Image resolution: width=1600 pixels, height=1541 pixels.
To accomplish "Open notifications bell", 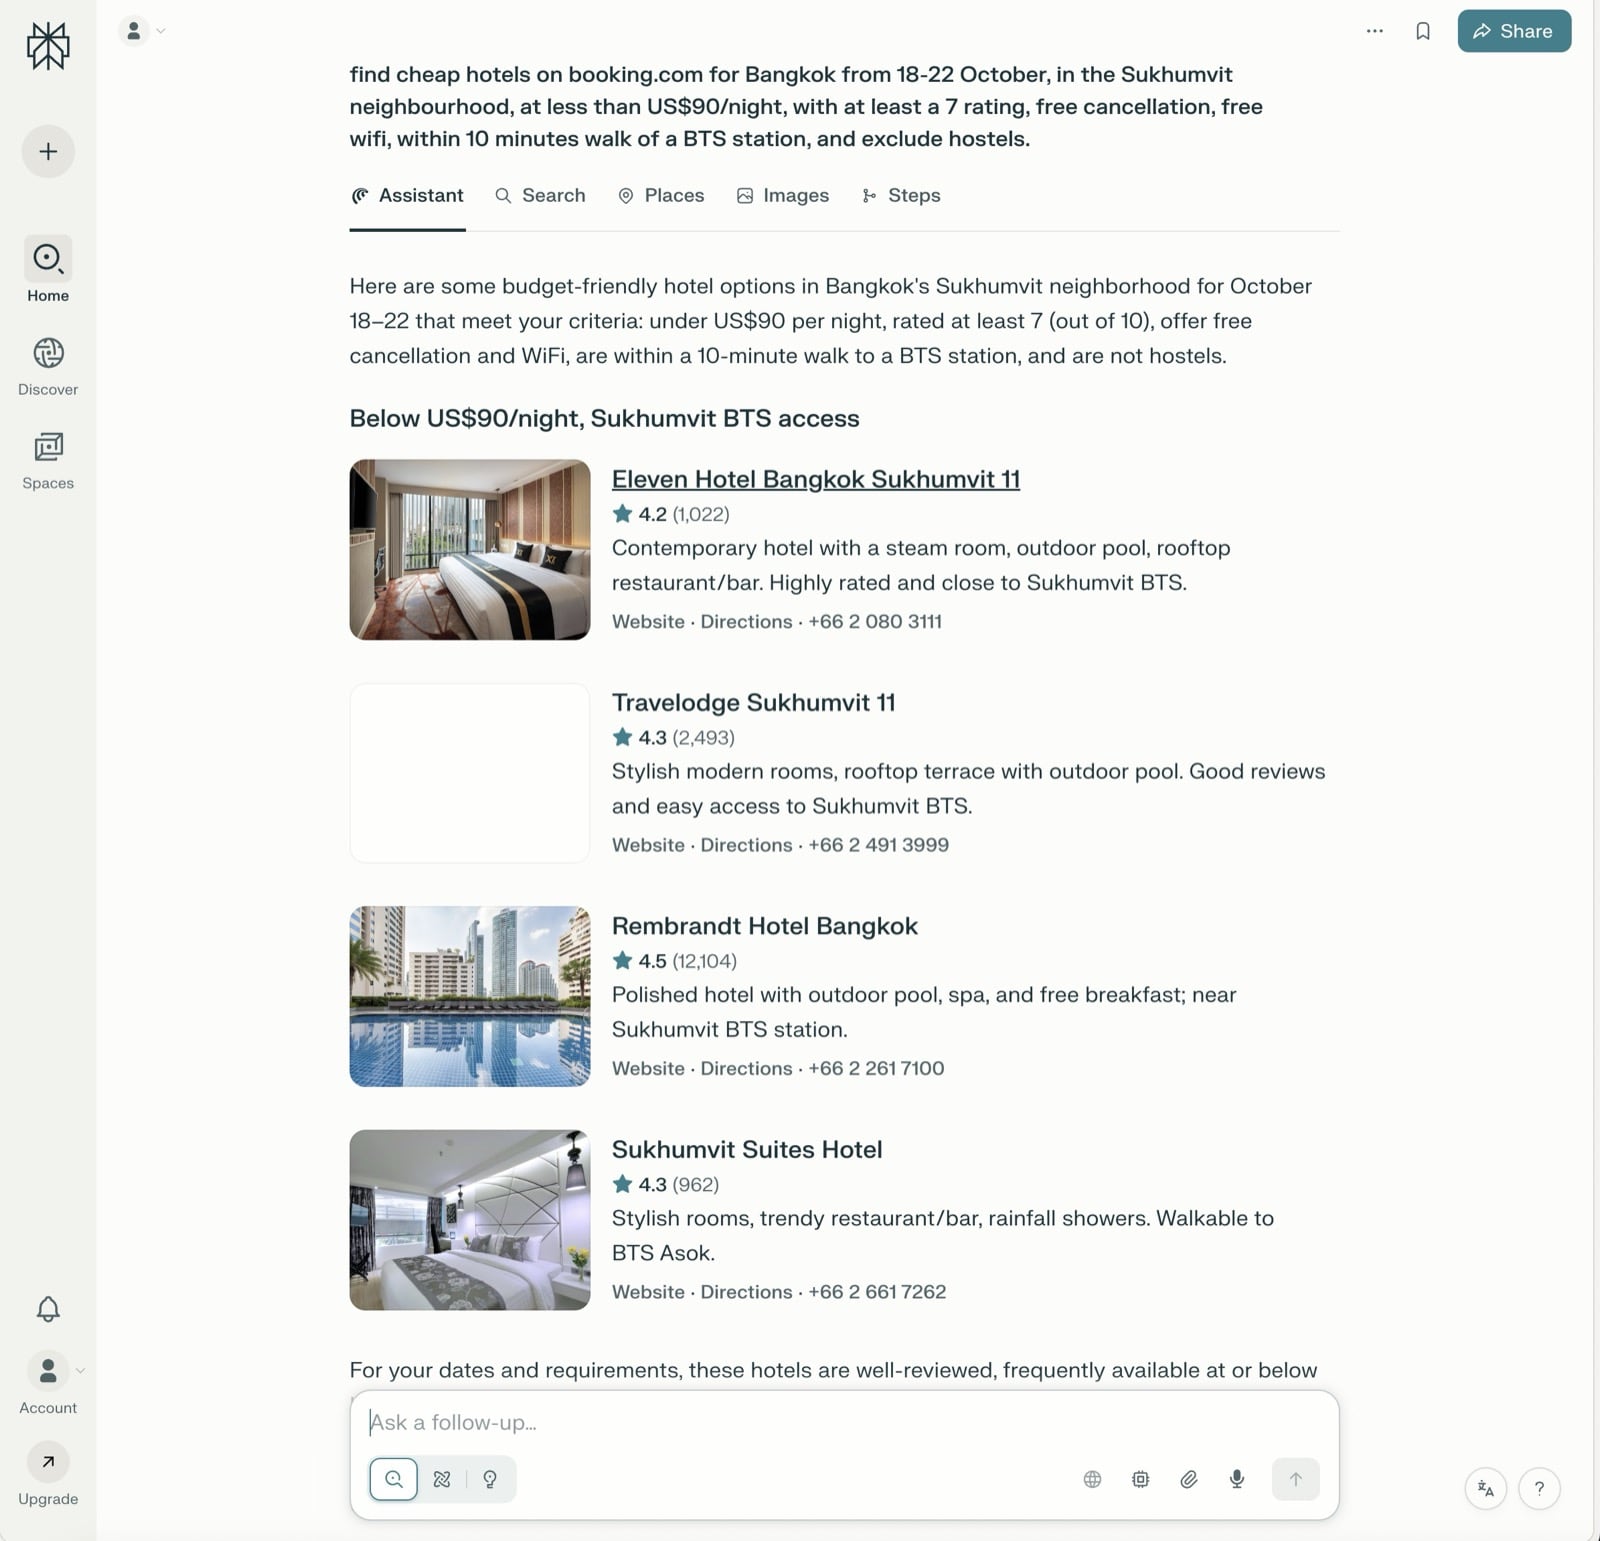I will (48, 1309).
